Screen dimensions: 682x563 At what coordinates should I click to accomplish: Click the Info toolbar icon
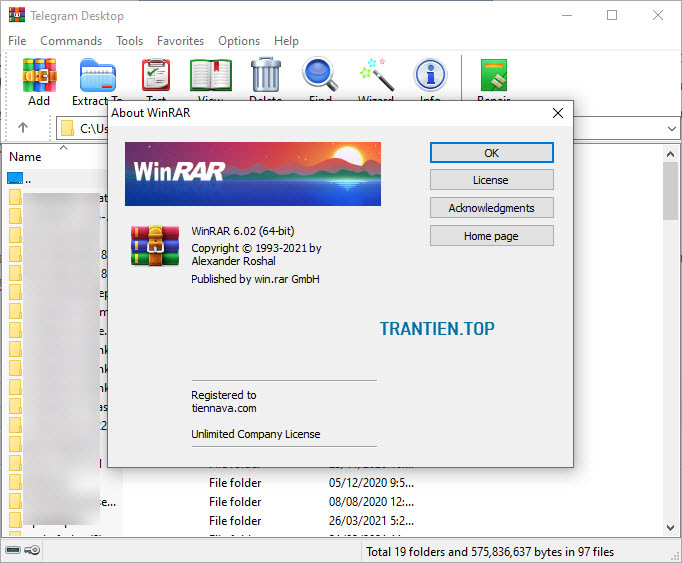tap(430, 75)
